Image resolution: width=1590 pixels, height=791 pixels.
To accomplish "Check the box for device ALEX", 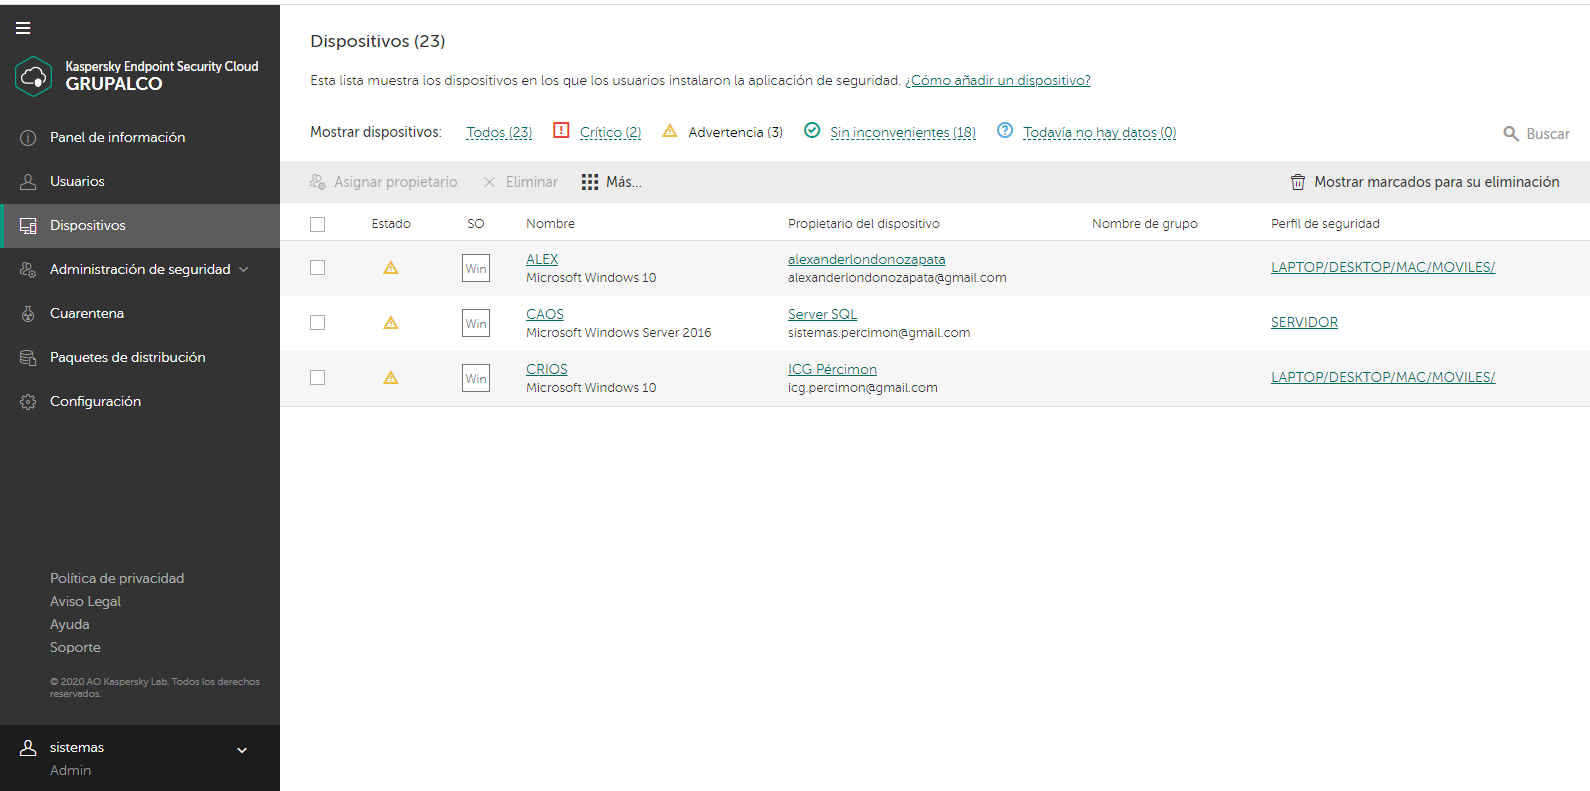I will 318,267.
